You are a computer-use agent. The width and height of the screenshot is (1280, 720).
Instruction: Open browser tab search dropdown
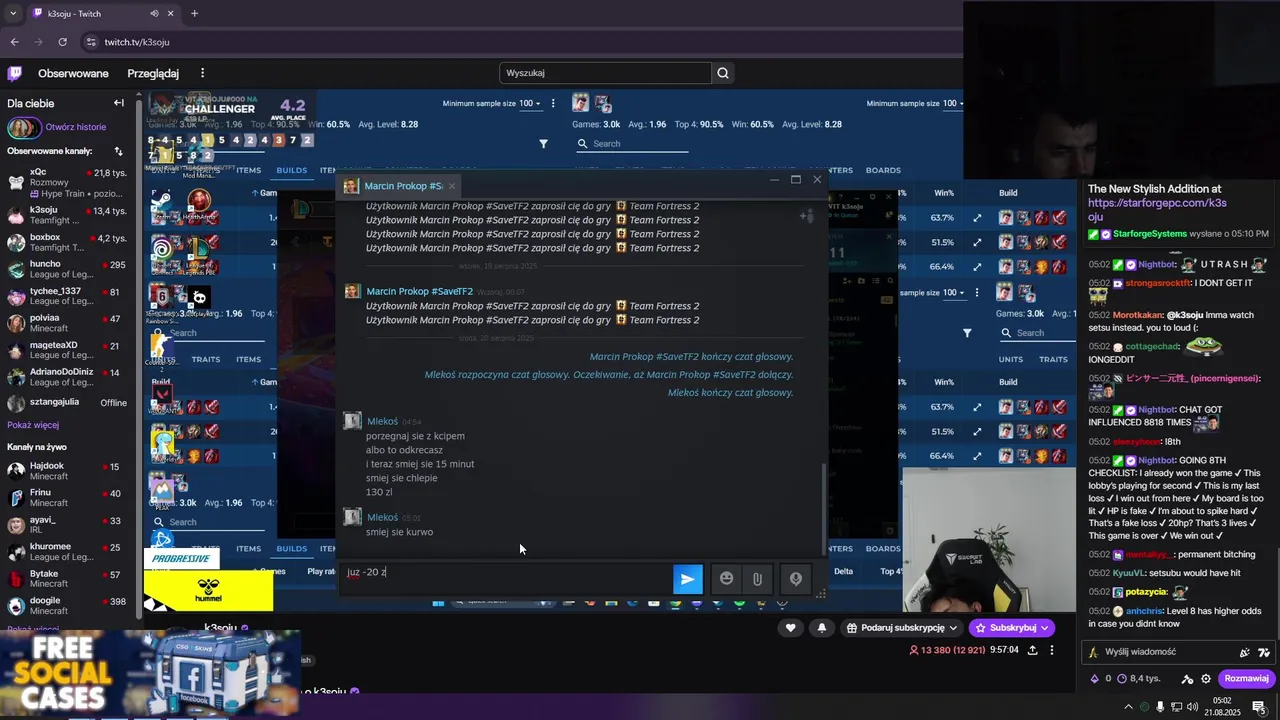pos(13,14)
